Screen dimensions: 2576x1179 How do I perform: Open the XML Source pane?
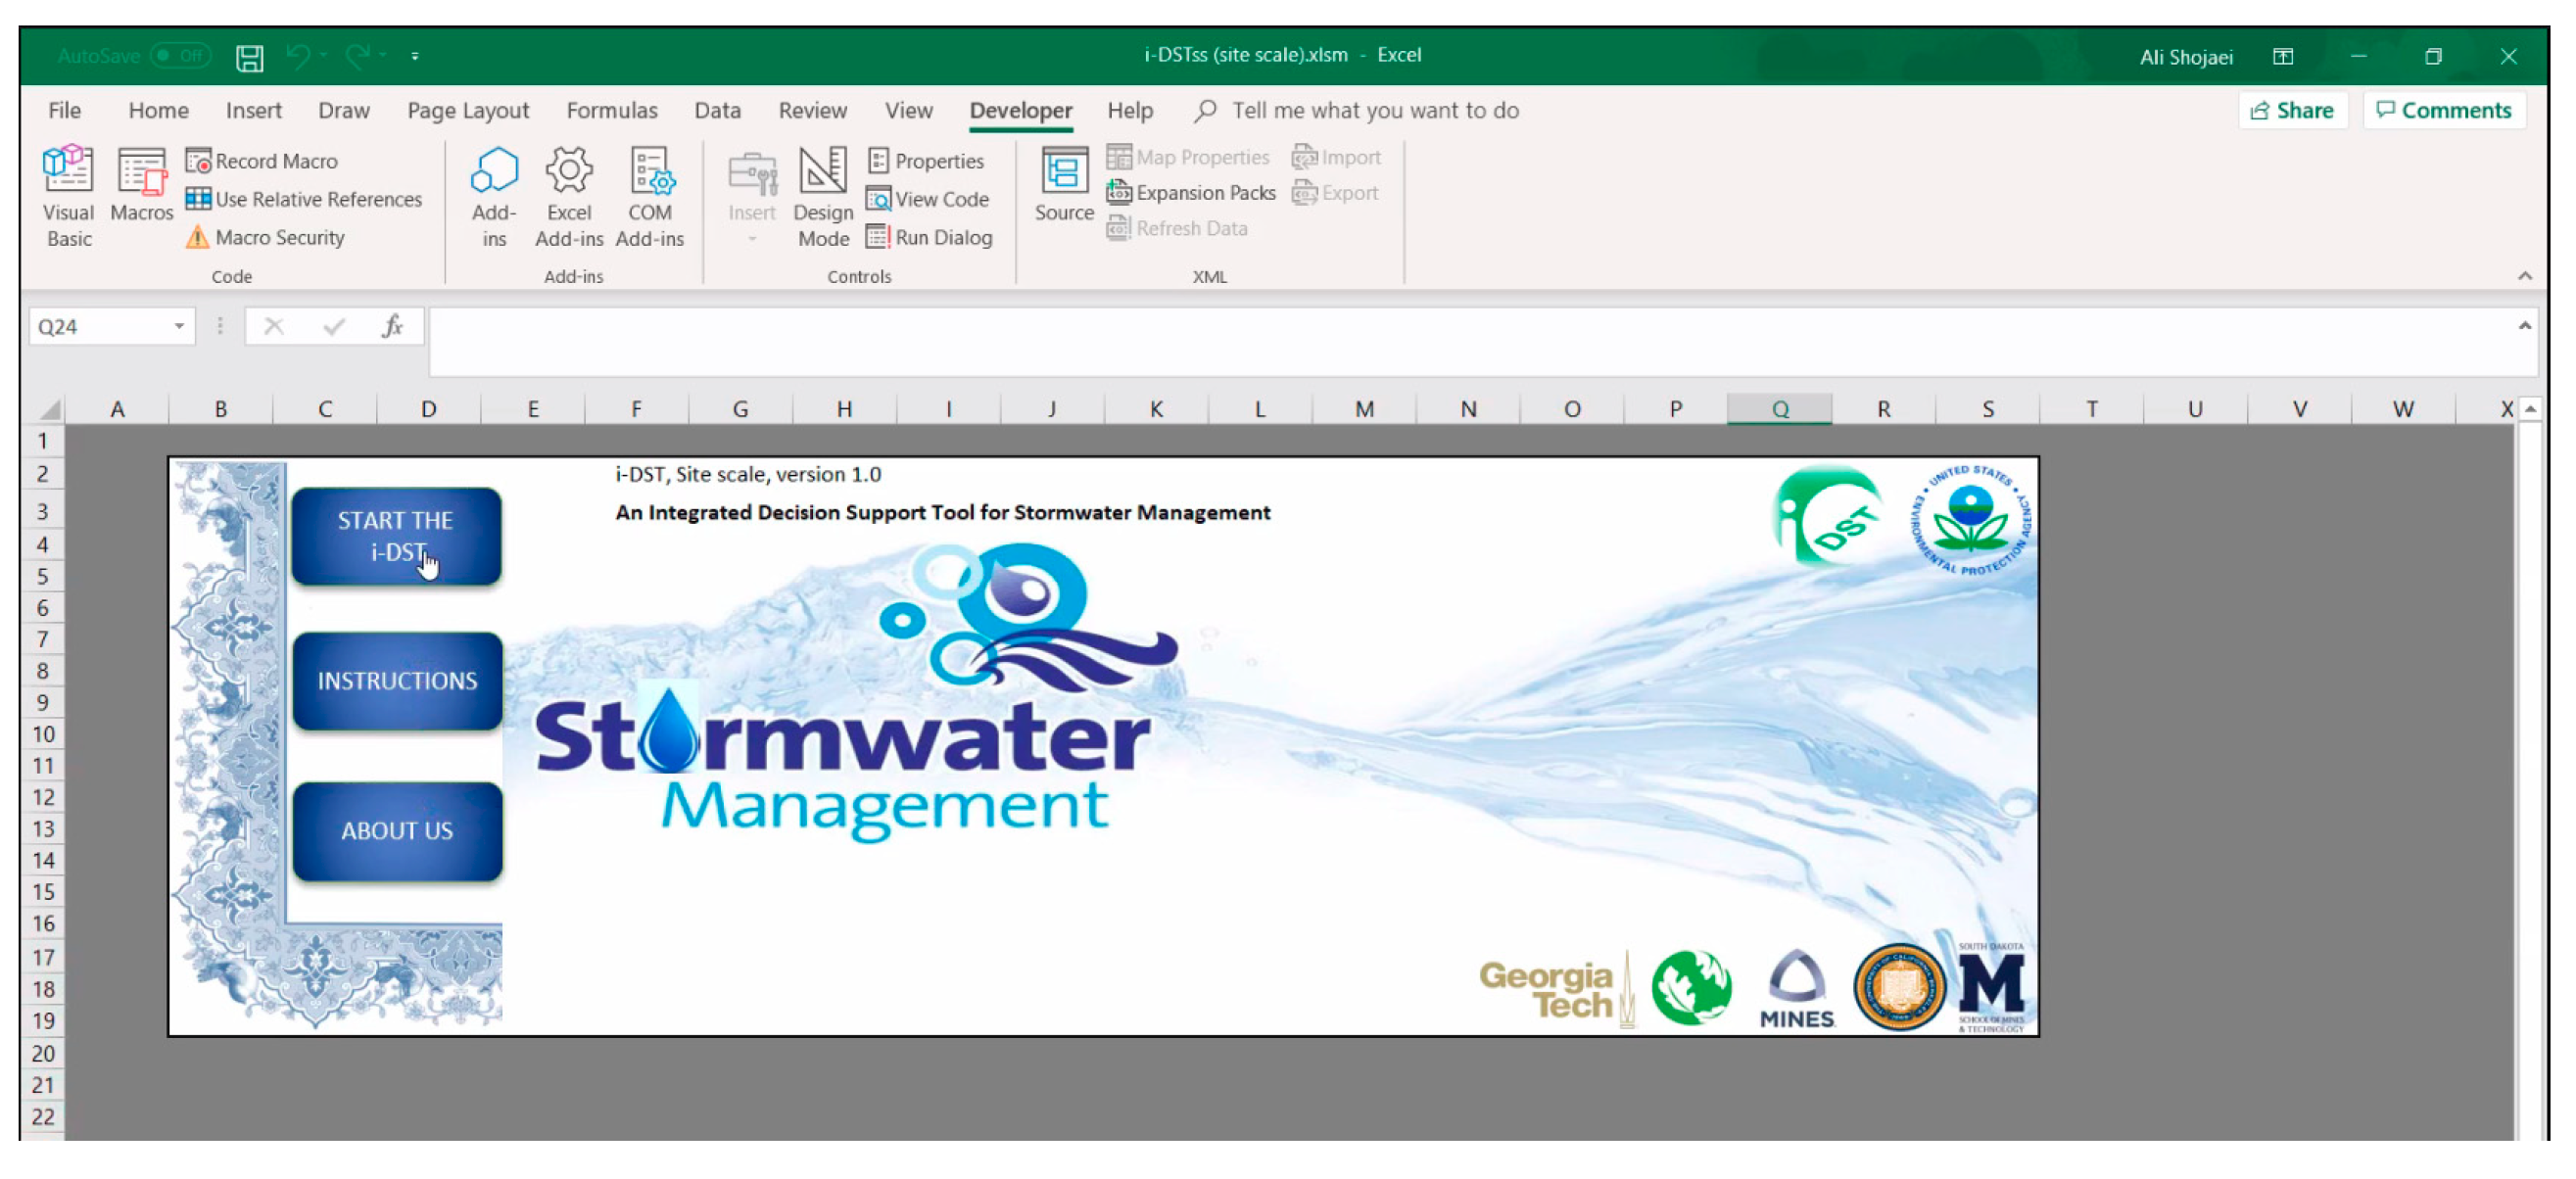(1064, 185)
